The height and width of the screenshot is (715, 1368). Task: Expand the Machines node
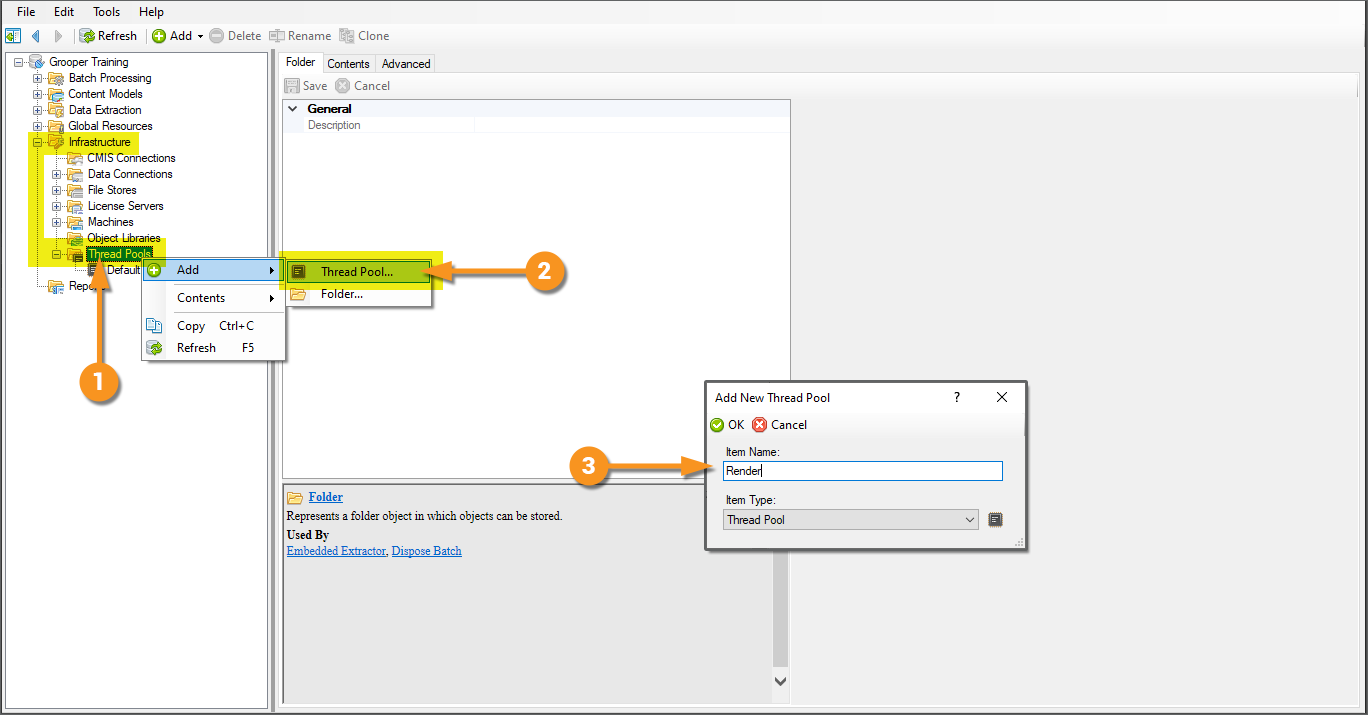57,222
